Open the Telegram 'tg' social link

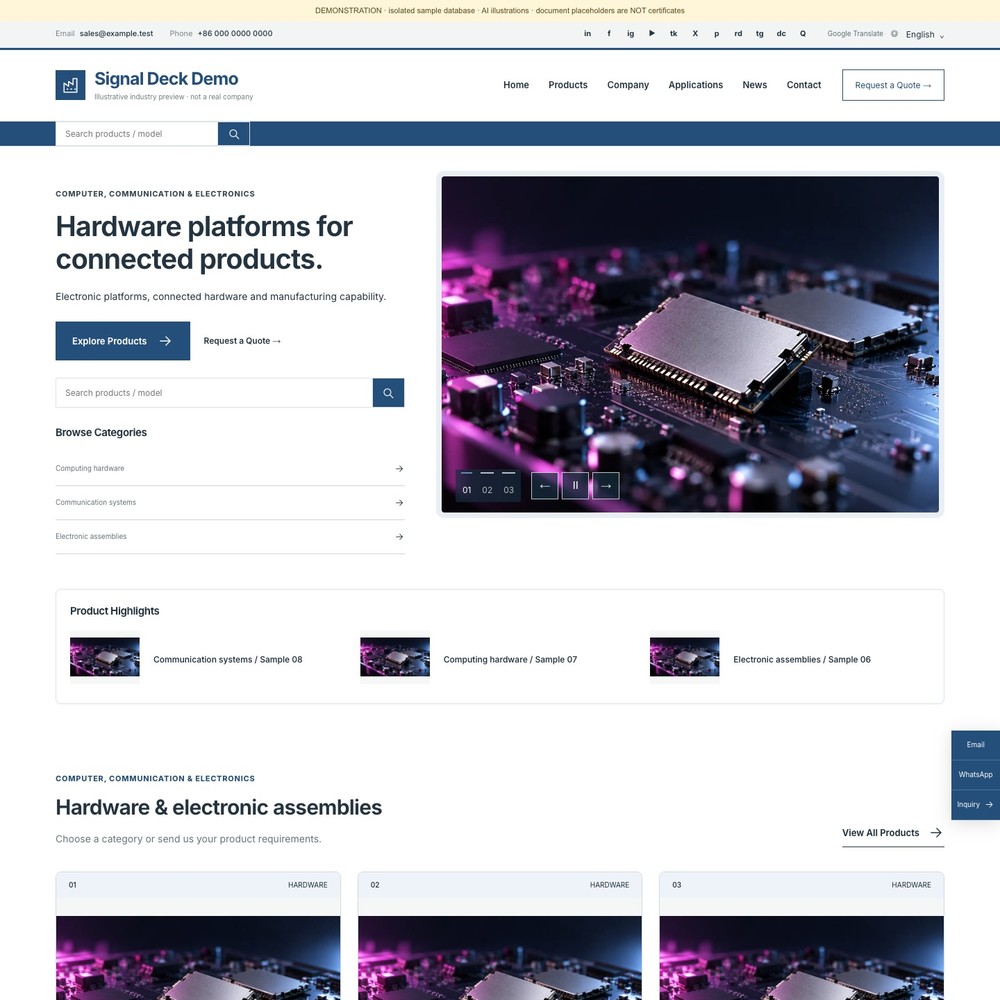(x=760, y=34)
